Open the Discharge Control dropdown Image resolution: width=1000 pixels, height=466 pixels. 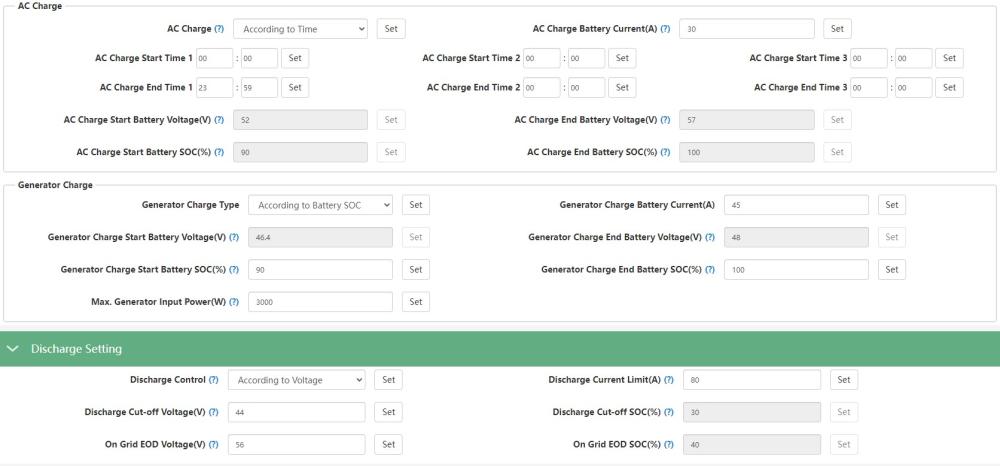click(x=297, y=380)
